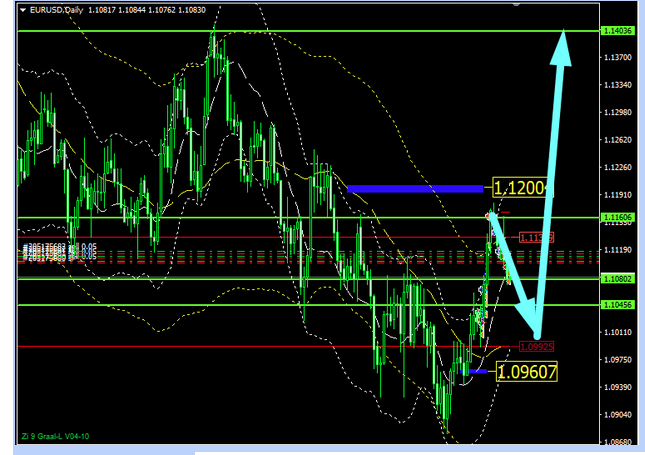The height and width of the screenshot is (455, 645).
Task: Click the cyan upward arrow head
Action: pyautogui.click(x=565, y=42)
